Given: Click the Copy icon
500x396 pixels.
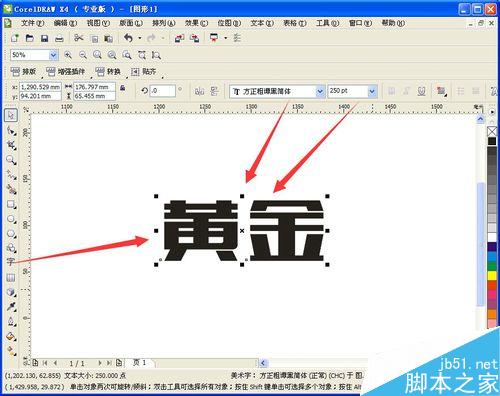Looking at the screenshot, I should click(x=94, y=39).
